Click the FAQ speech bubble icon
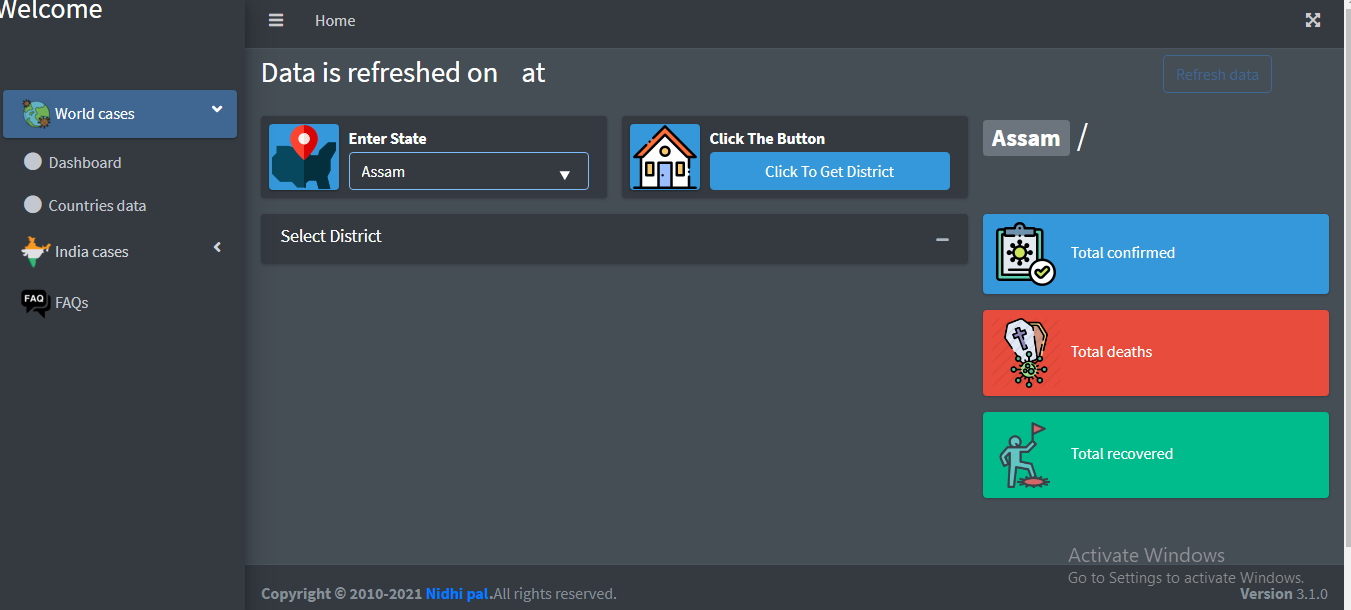Viewport: 1351px width, 610px height. (35, 302)
